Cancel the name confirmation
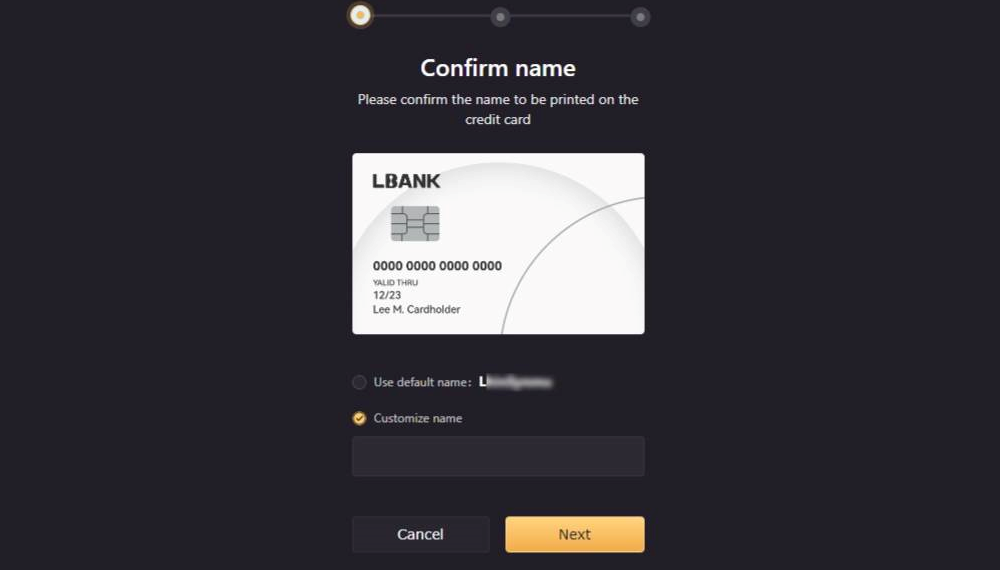Image resolution: width=1000 pixels, height=570 pixels. click(421, 534)
